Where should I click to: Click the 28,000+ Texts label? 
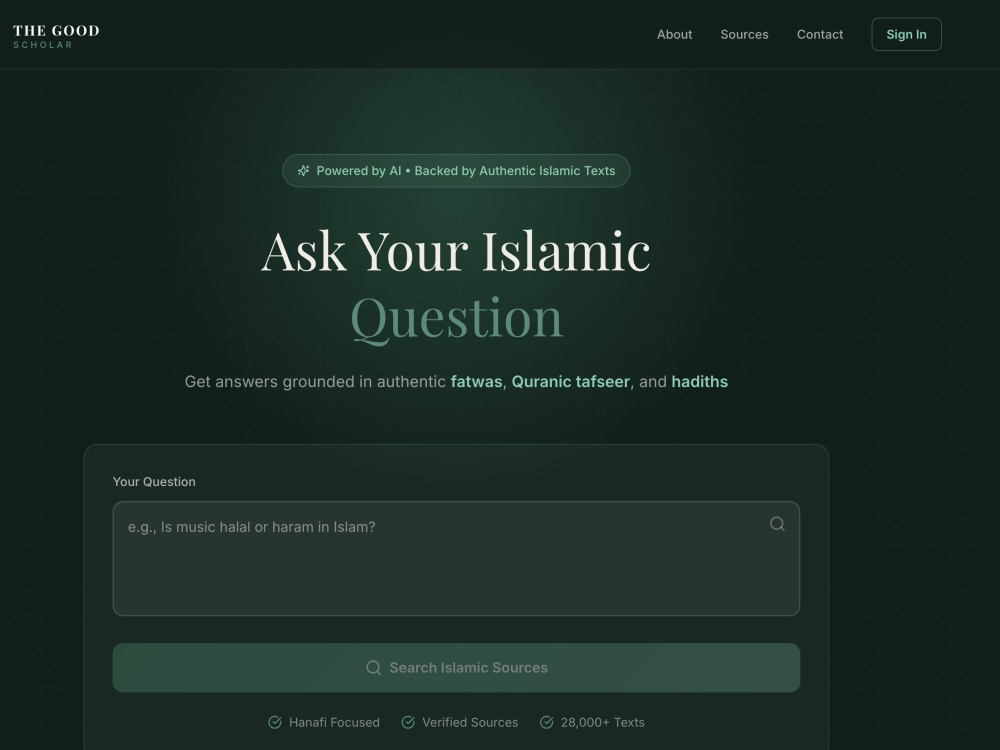point(603,723)
